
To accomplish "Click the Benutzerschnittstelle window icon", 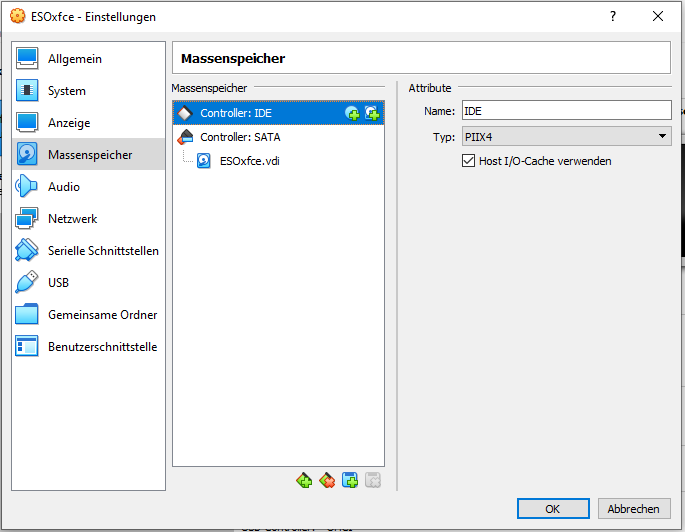I will click(27, 346).
